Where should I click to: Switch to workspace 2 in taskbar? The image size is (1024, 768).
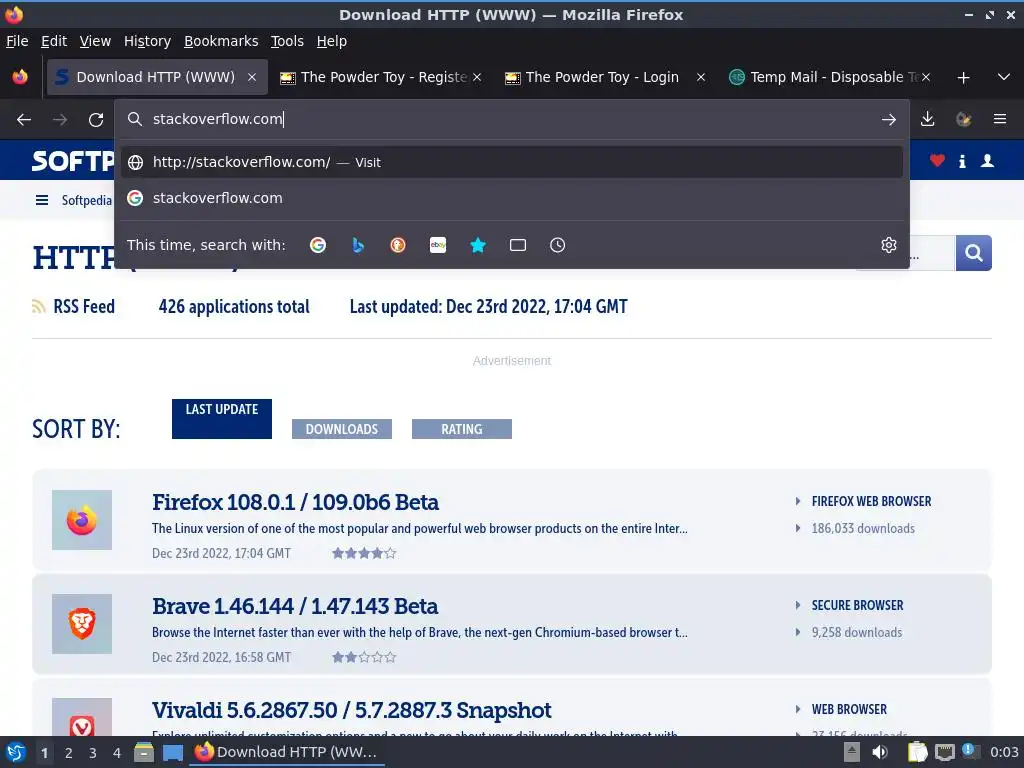69,753
